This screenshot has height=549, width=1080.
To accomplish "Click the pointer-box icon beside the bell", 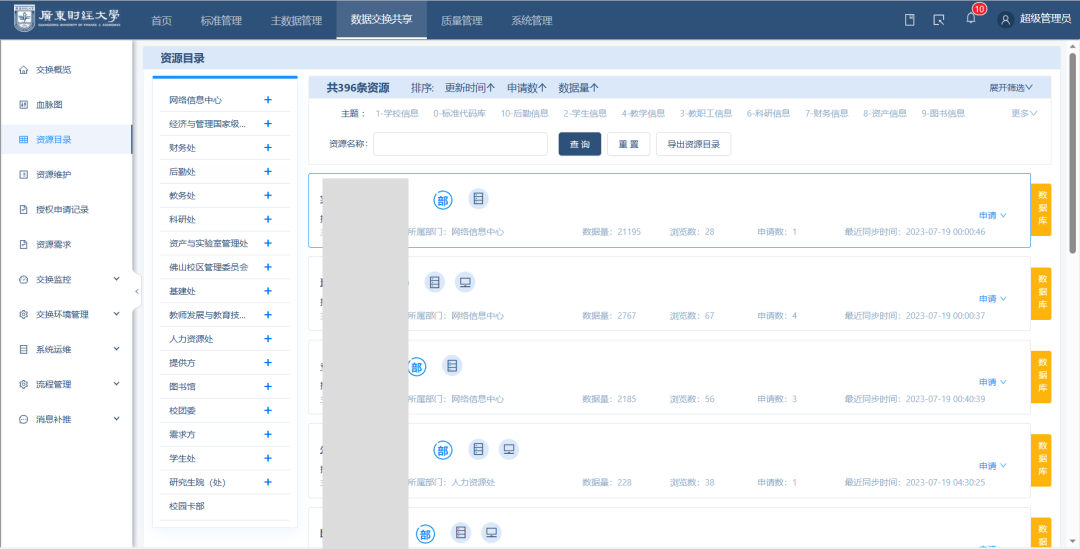I will tap(939, 20).
